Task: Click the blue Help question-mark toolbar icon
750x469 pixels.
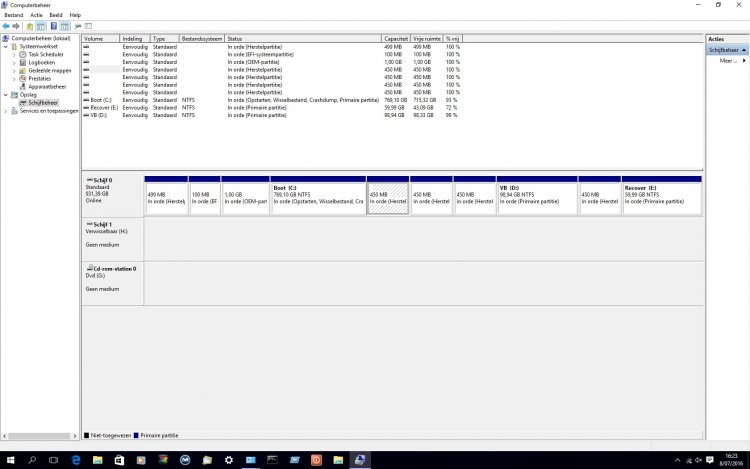Action: (54, 26)
